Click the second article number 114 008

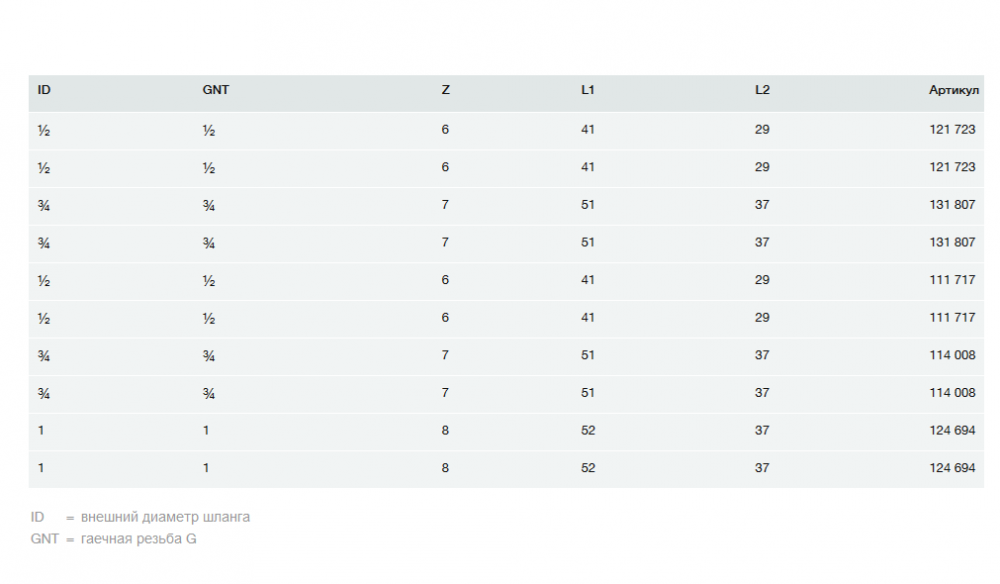pos(952,393)
